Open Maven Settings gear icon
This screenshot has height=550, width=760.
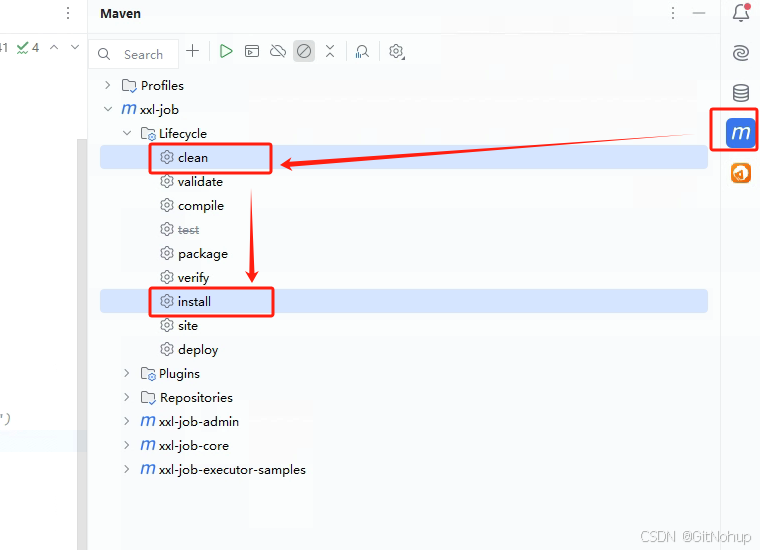[x=396, y=51]
